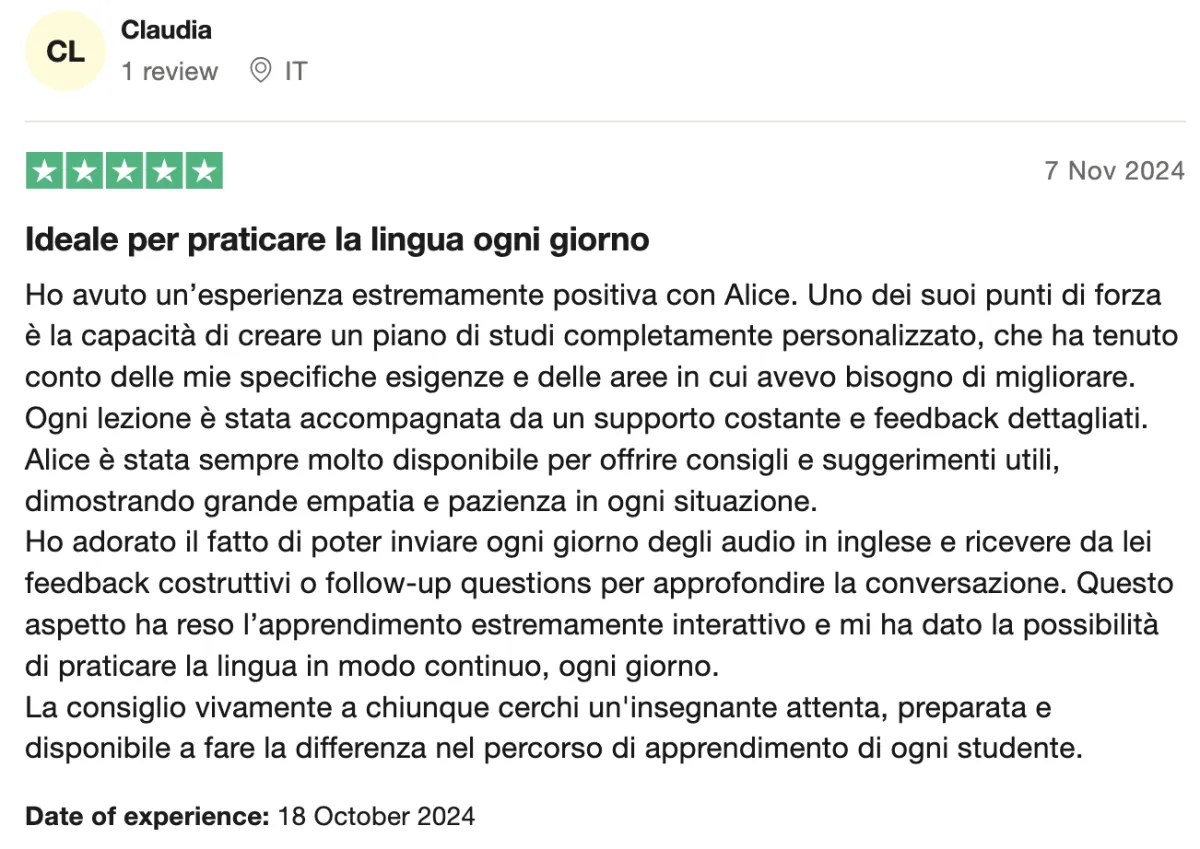Click the location pin icon
The width and height of the screenshot is (1200, 849).
[260, 71]
